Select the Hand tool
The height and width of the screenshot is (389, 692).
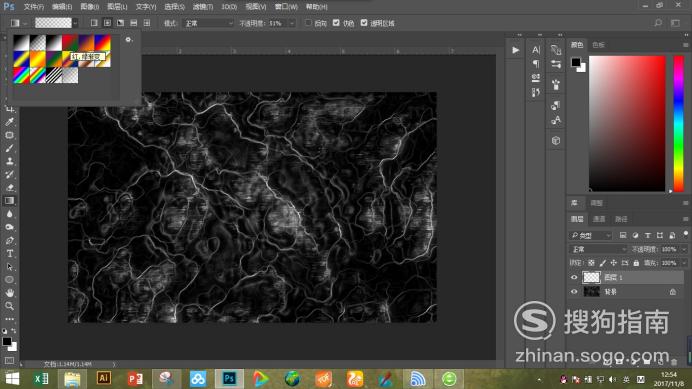click(x=9, y=293)
